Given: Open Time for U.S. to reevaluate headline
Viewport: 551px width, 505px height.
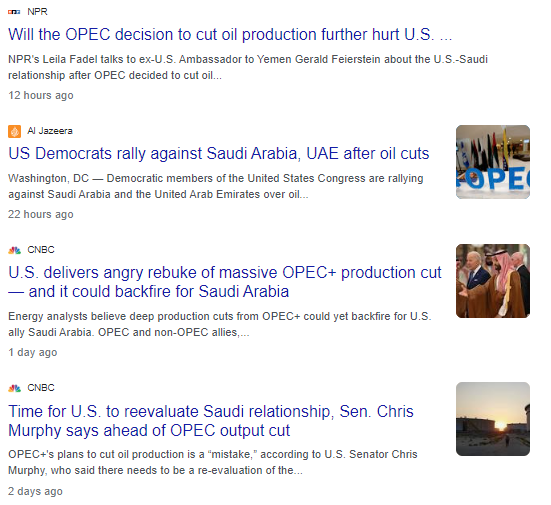Looking at the screenshot, I should pos(210,421).
